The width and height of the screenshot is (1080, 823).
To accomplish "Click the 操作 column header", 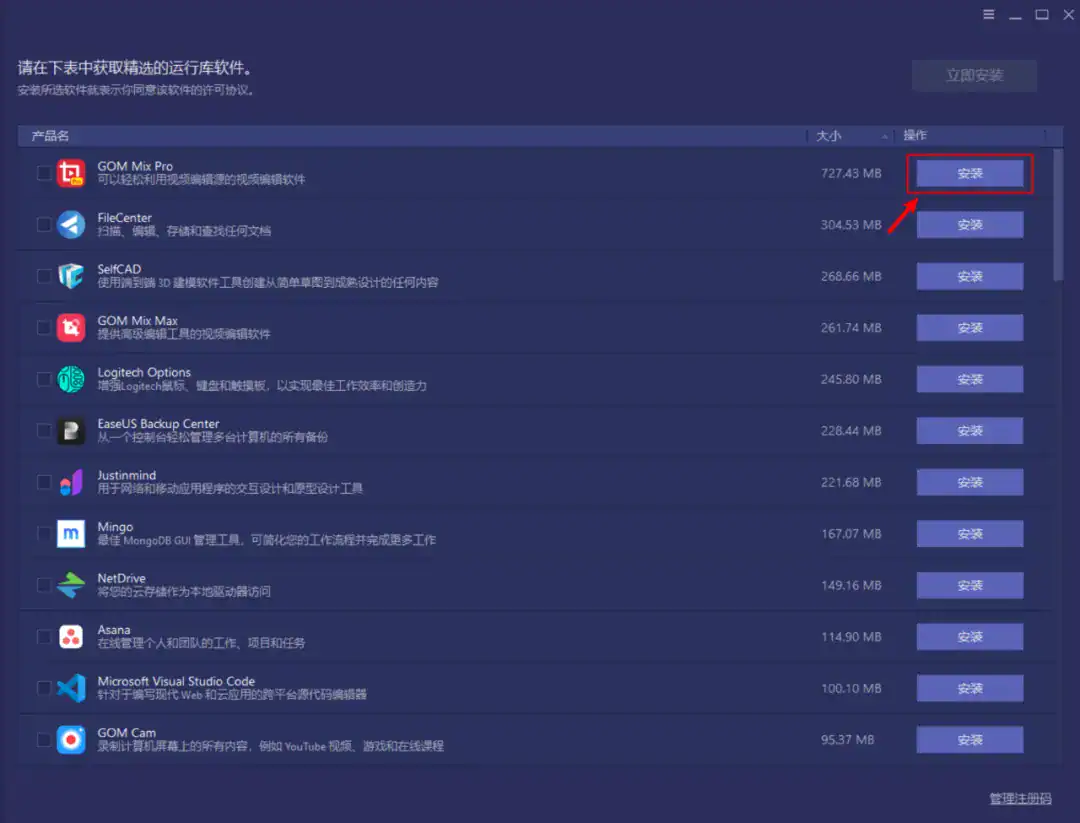I will 969,136.
